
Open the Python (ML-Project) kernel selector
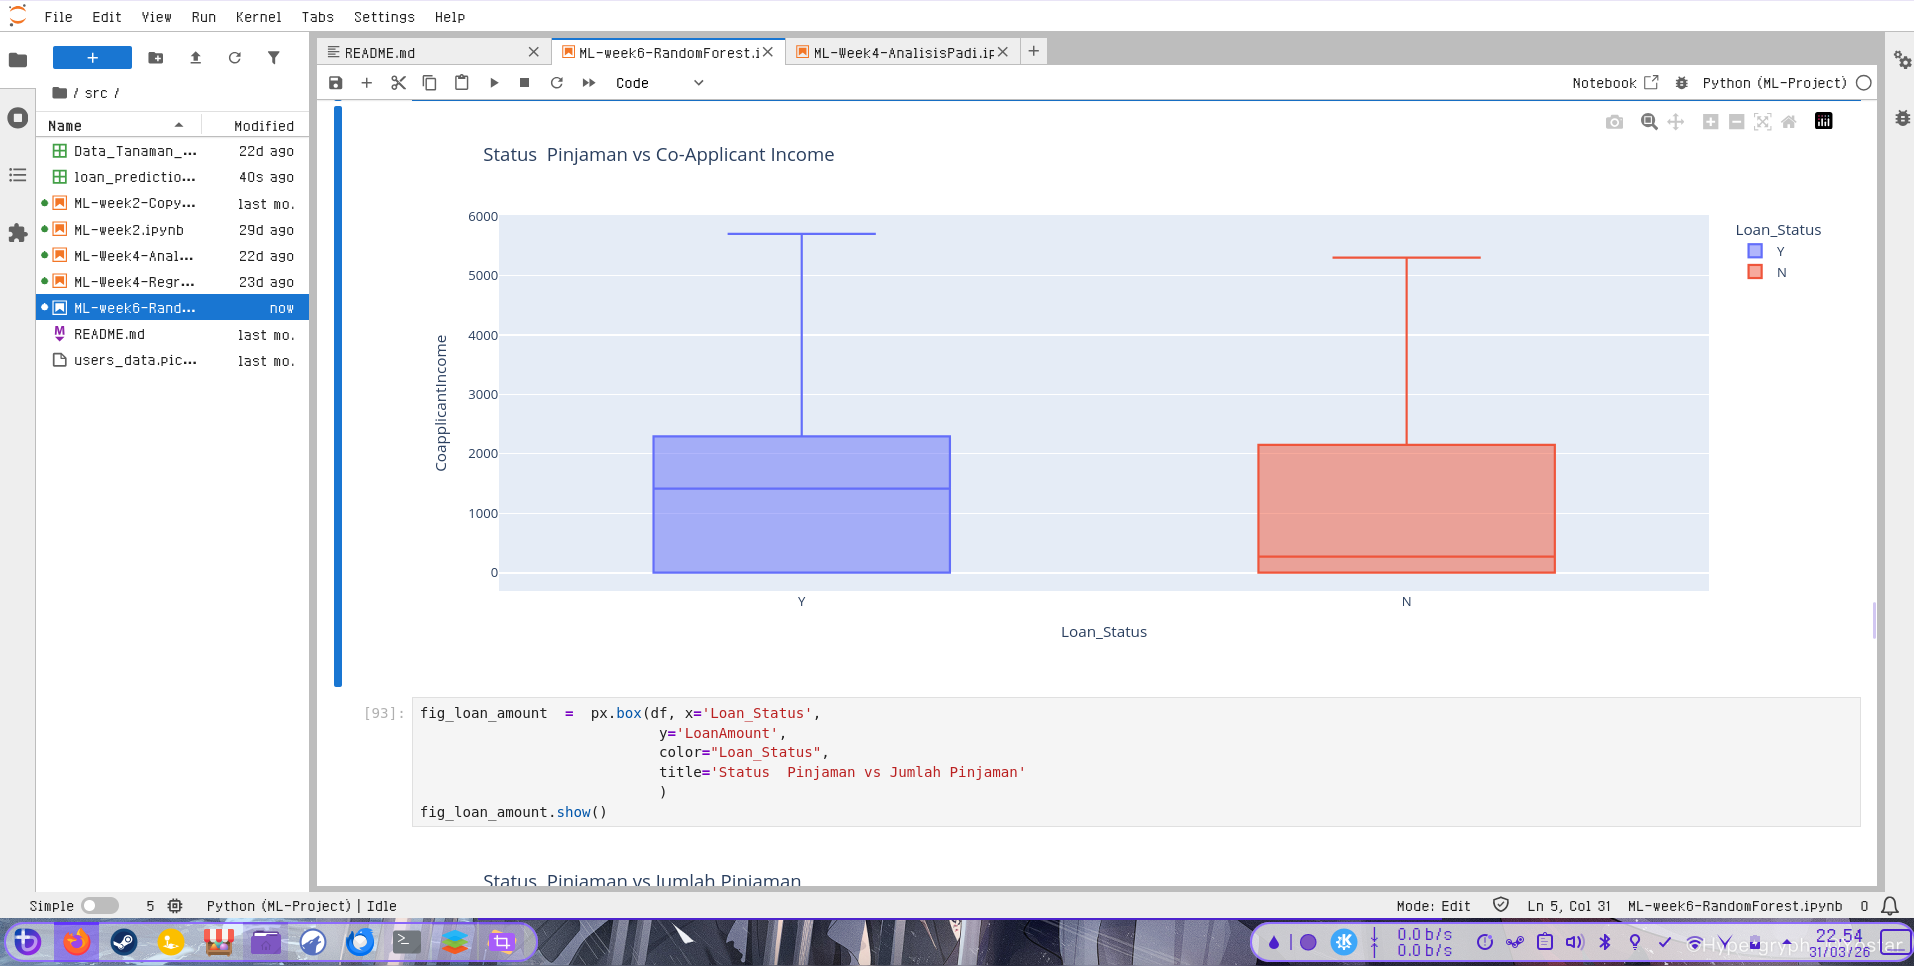pyautogui.click(x=1774, y=83)
